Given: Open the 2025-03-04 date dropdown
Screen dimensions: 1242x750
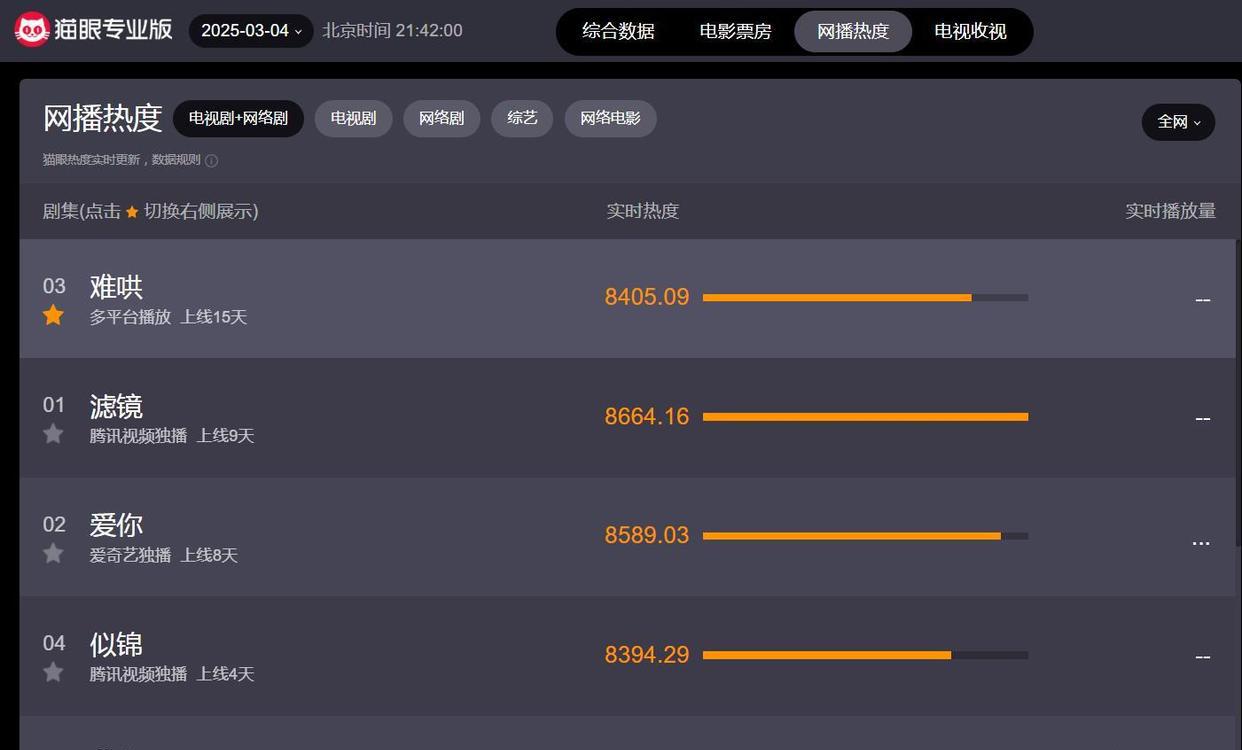Looking at the screenshot, I should click(251, 31).
